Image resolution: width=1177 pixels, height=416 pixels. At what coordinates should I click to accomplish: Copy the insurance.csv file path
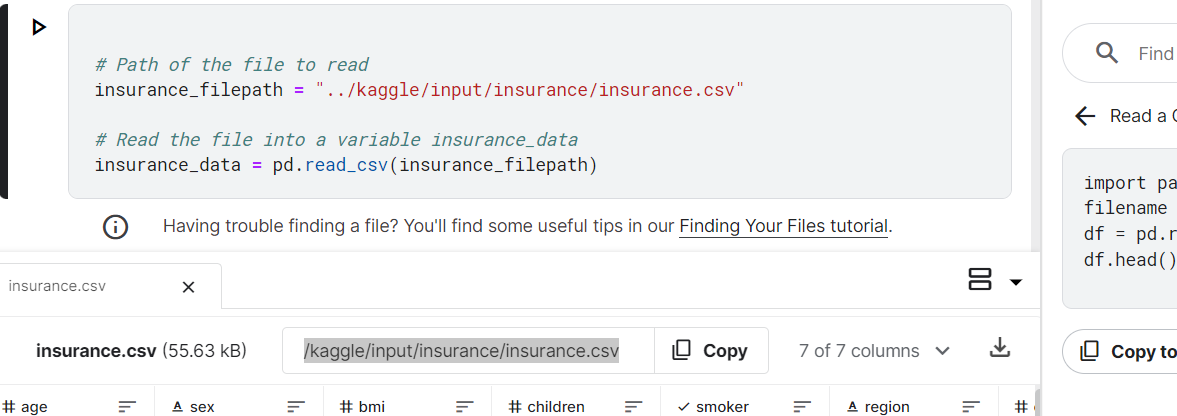(x=711, y=351)
